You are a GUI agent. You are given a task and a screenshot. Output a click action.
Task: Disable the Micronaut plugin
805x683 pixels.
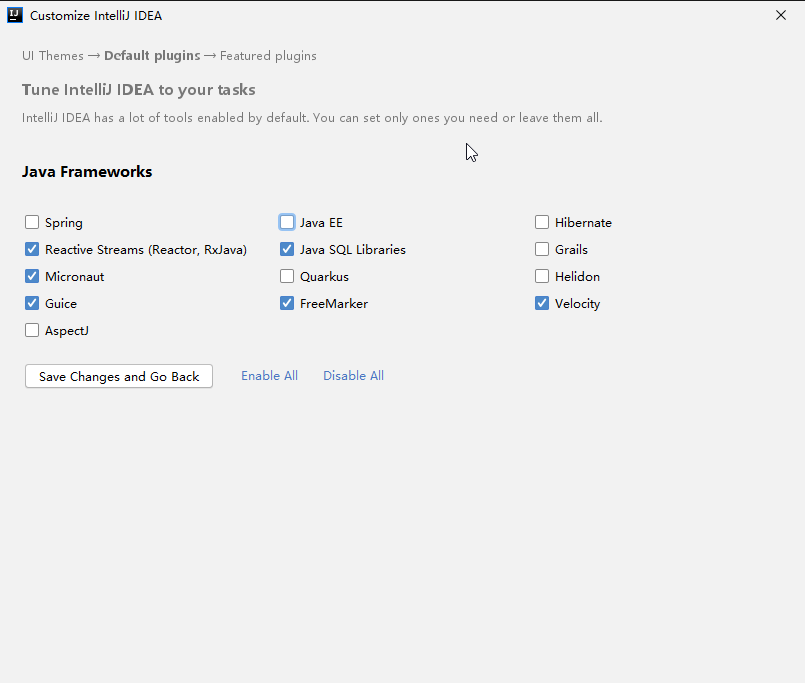31,276
